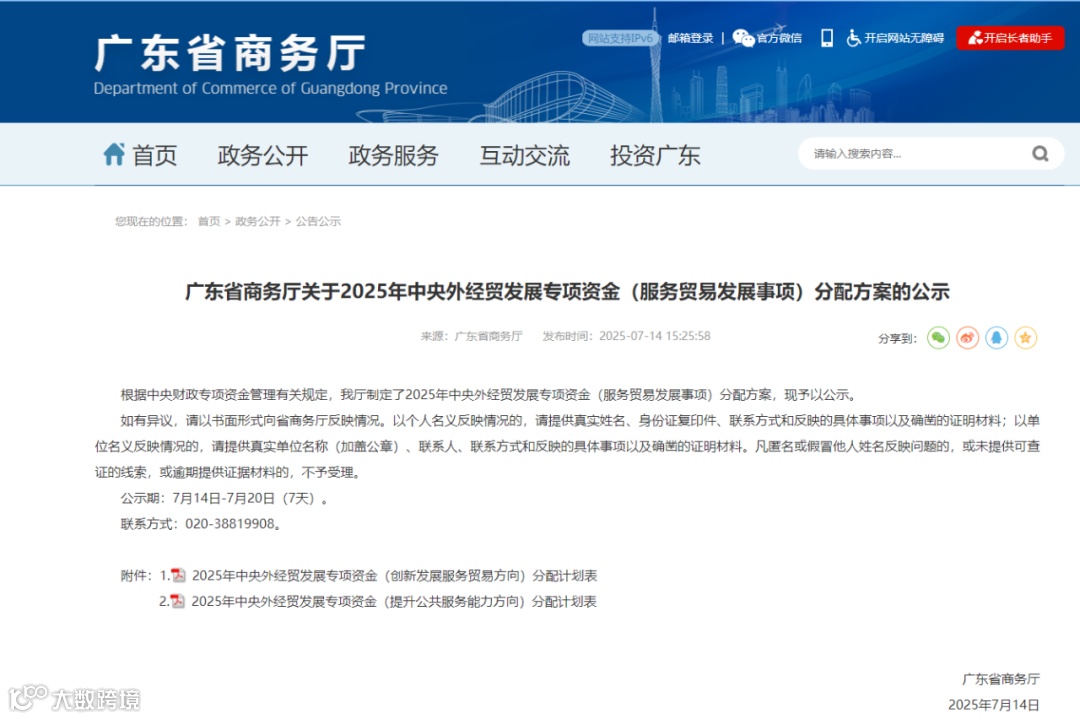Share to WeChat via green icon
The width and height of the screenshot is (1080, 719).
(938, 337)
